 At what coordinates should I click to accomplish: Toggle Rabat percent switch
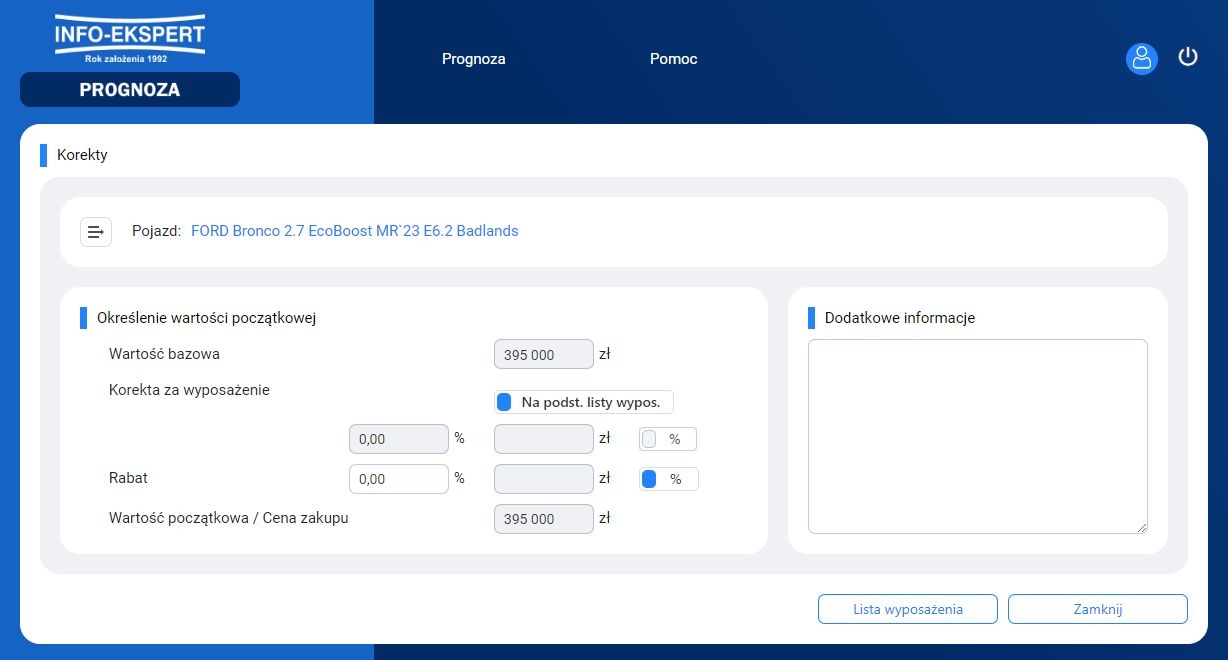(x=650, y=479)
